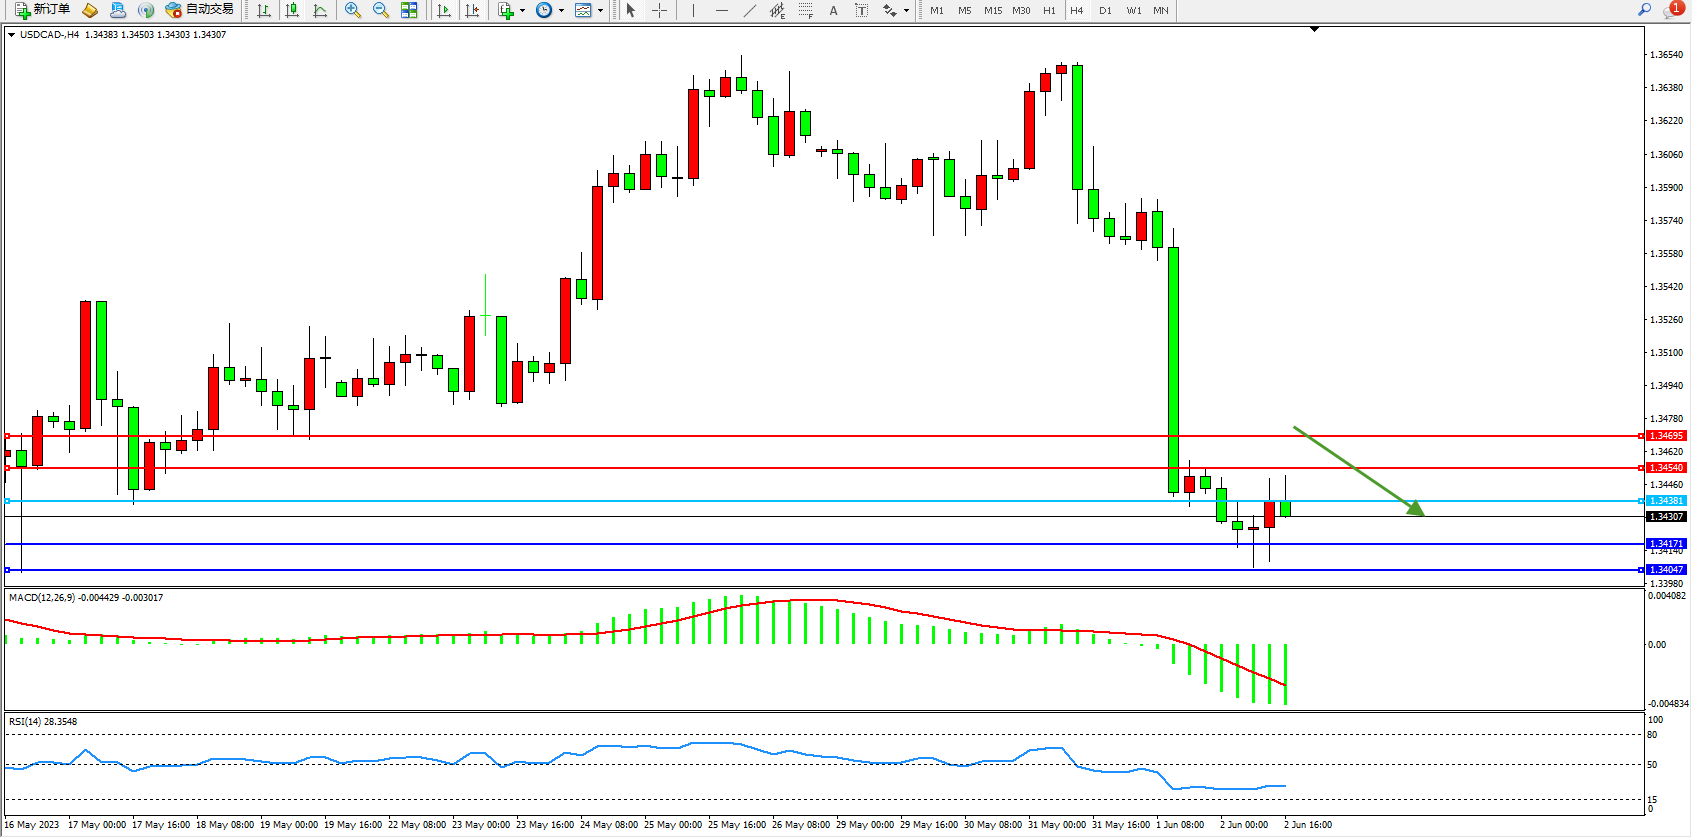Image resolution: width=1692 pixels, height=838 pixels.
Task: Expand the templates dropdown arrow
Action: (x=600, y=11)
